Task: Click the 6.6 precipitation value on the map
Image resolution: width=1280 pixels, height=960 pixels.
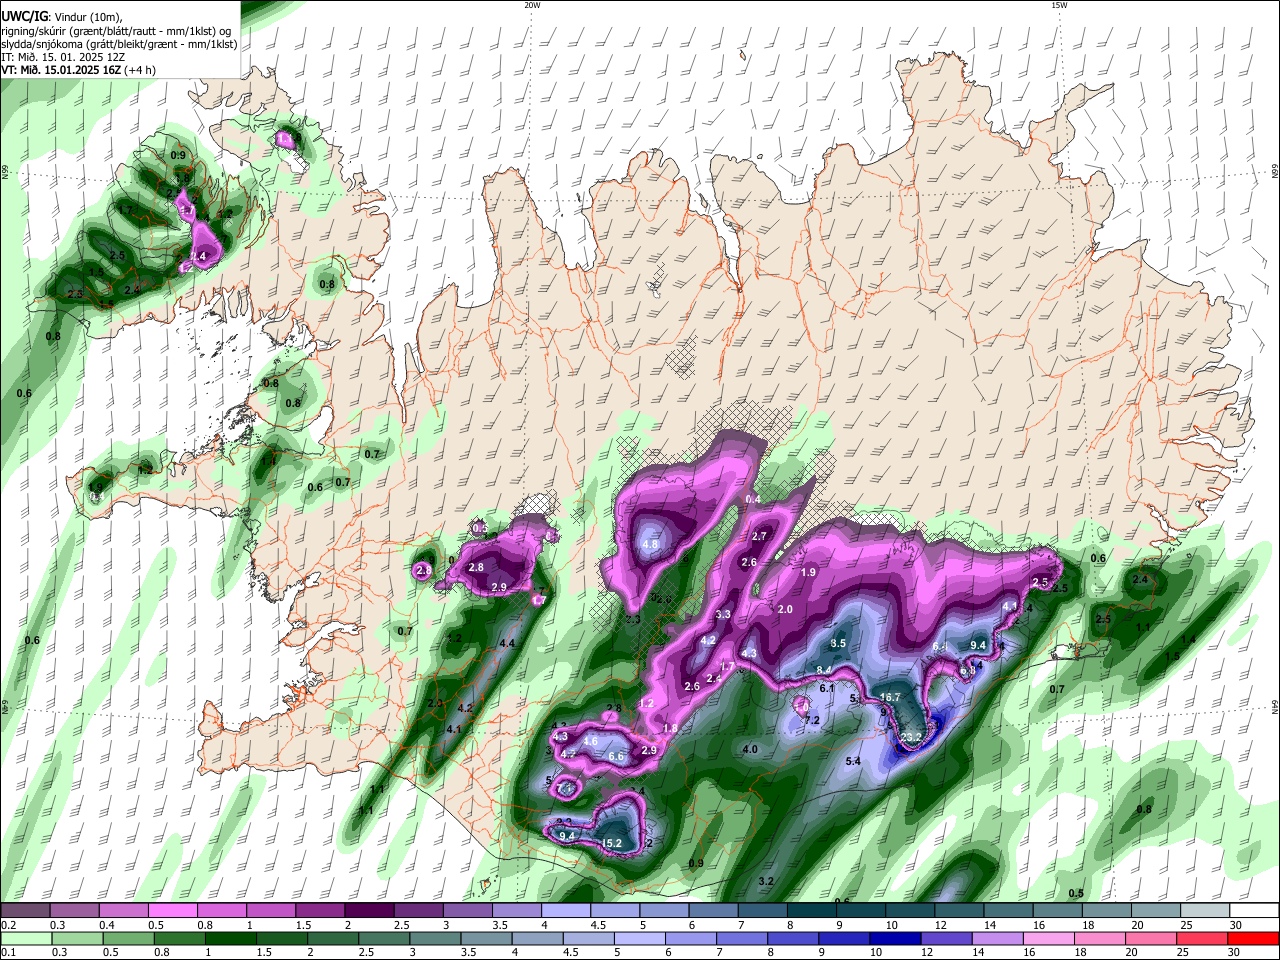Action: pyautogui.click(x=616, y=757)
